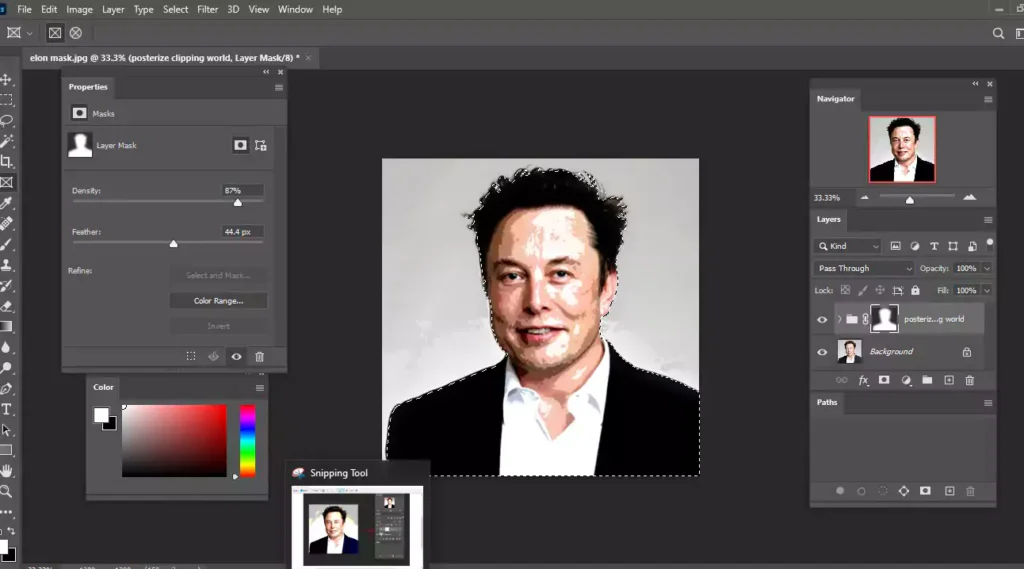The image size is (1024, 569).
Task: Open the Paths panel menu
Action: point(988,403)
